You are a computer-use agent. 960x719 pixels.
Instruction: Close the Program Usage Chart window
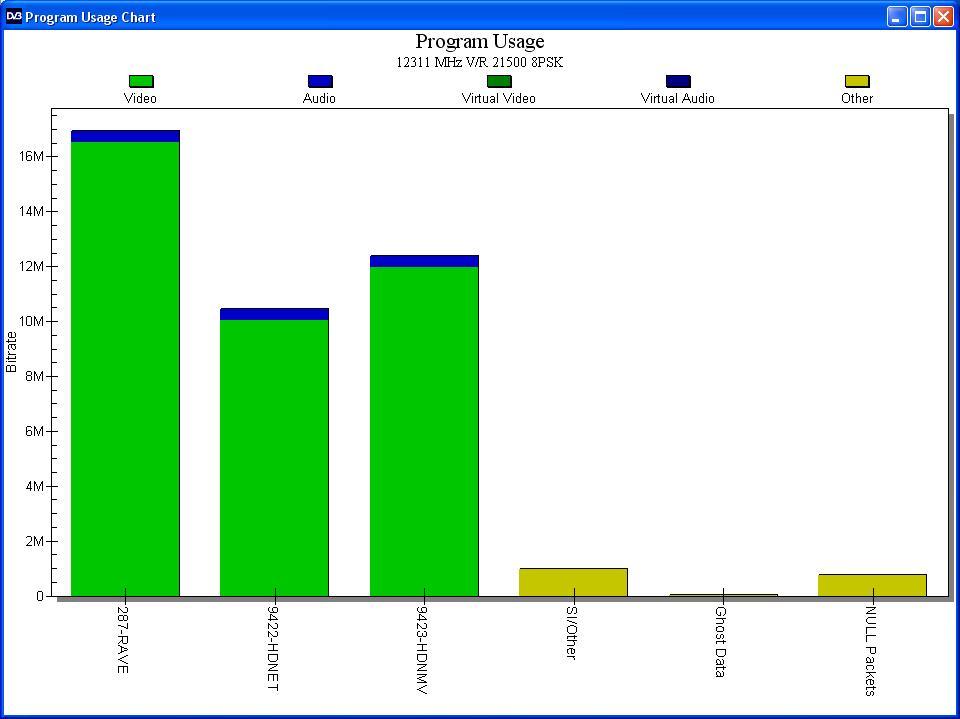point(943,17)
